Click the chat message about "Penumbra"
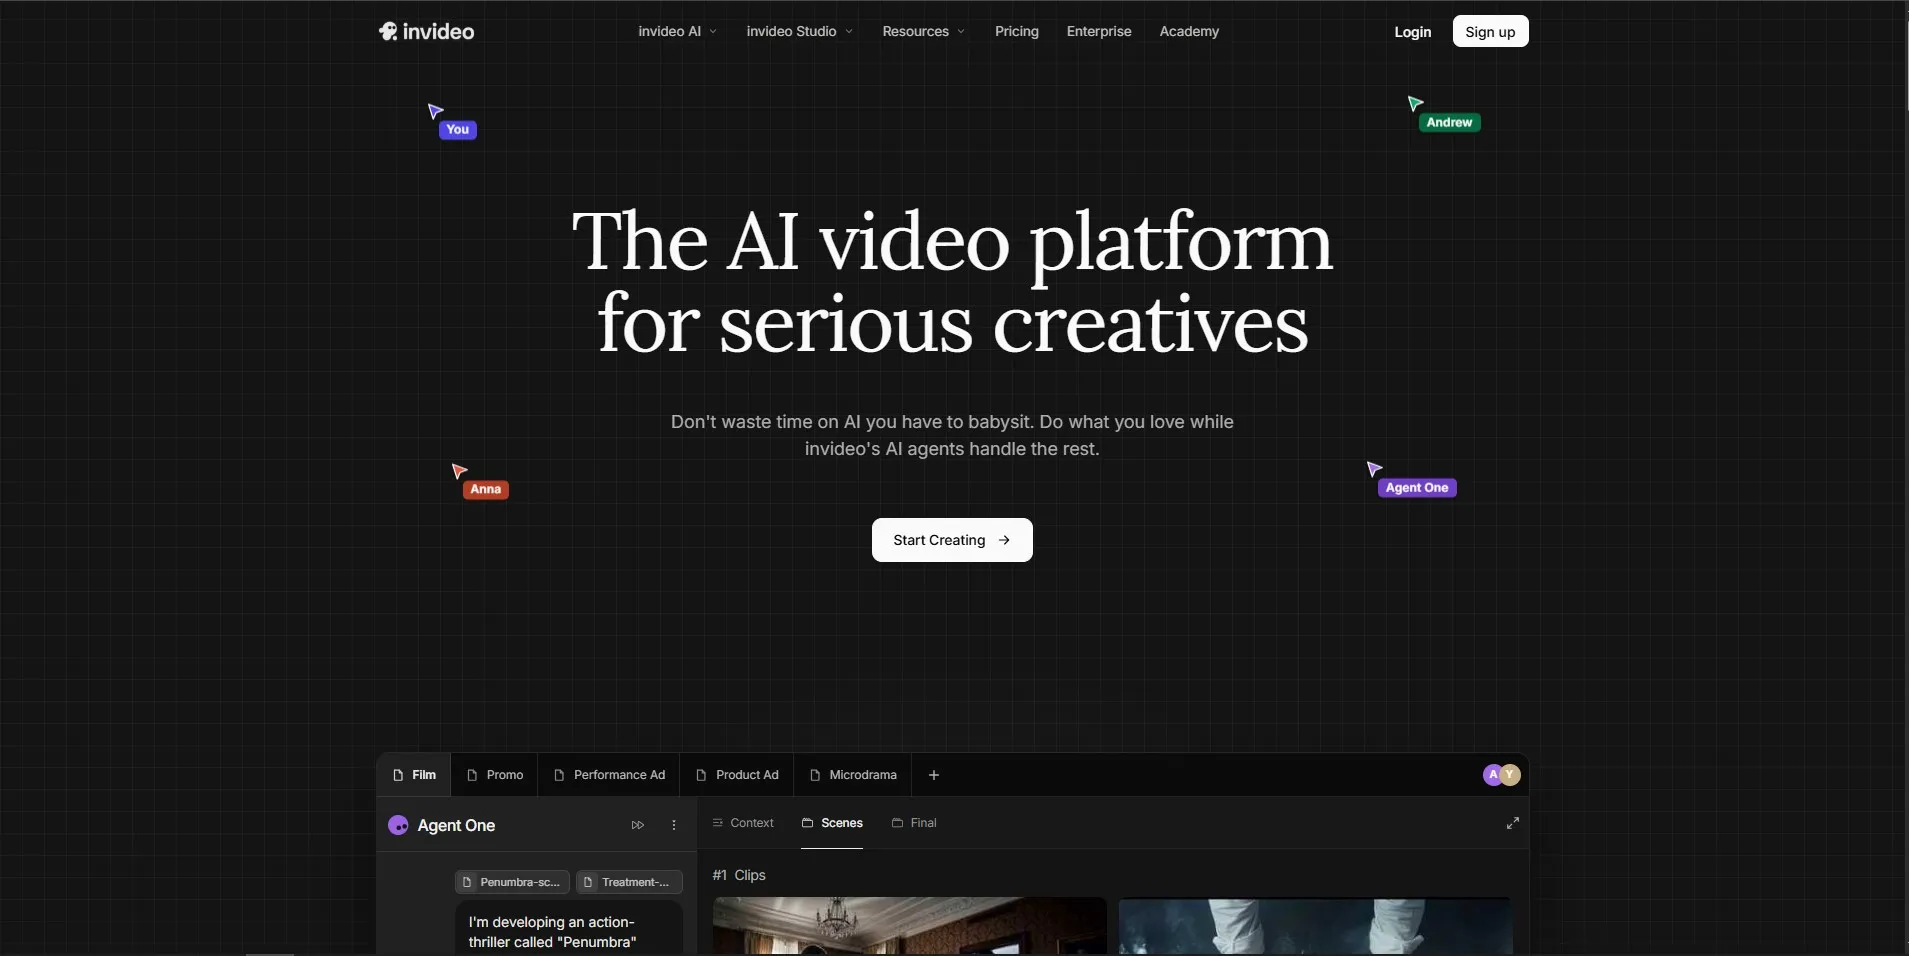Image resolution: width=1909 pixels, height=956 pixels. click(x=568, y=930)
